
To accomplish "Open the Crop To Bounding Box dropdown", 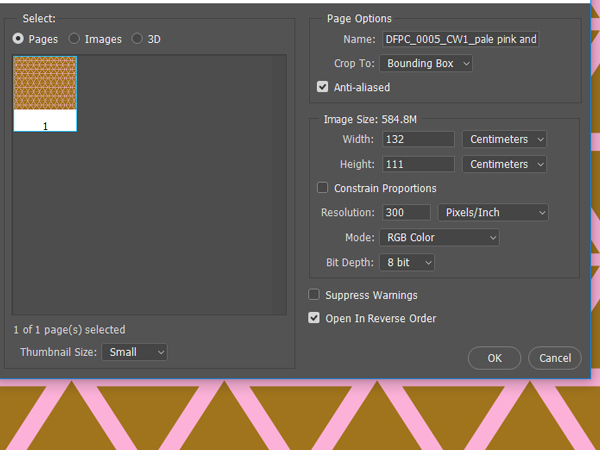I will [x=426, y=63].
